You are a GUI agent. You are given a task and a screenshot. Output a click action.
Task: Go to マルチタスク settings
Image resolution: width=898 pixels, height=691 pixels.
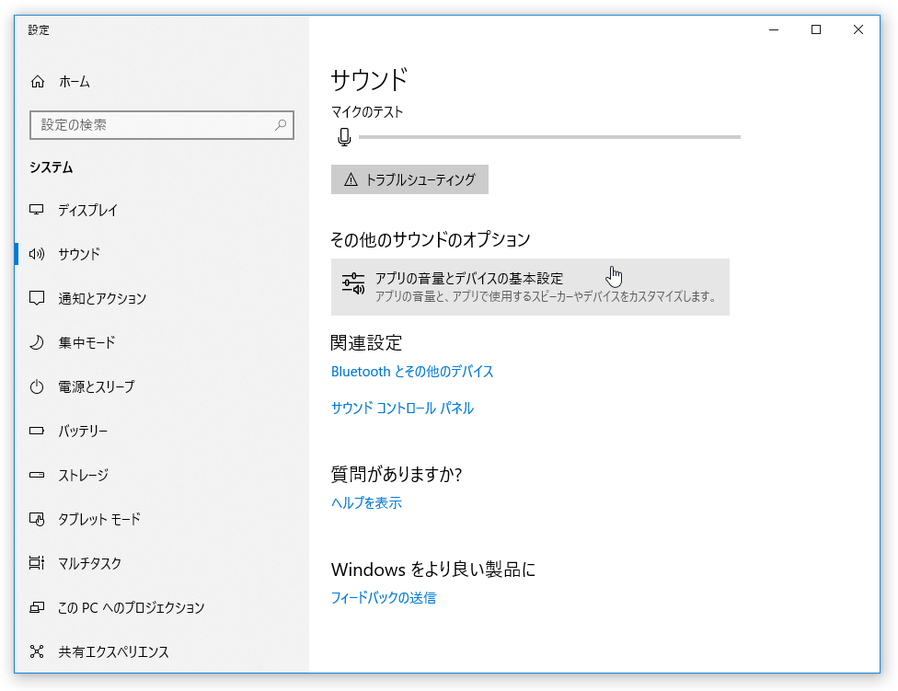[x=89, y=563]
